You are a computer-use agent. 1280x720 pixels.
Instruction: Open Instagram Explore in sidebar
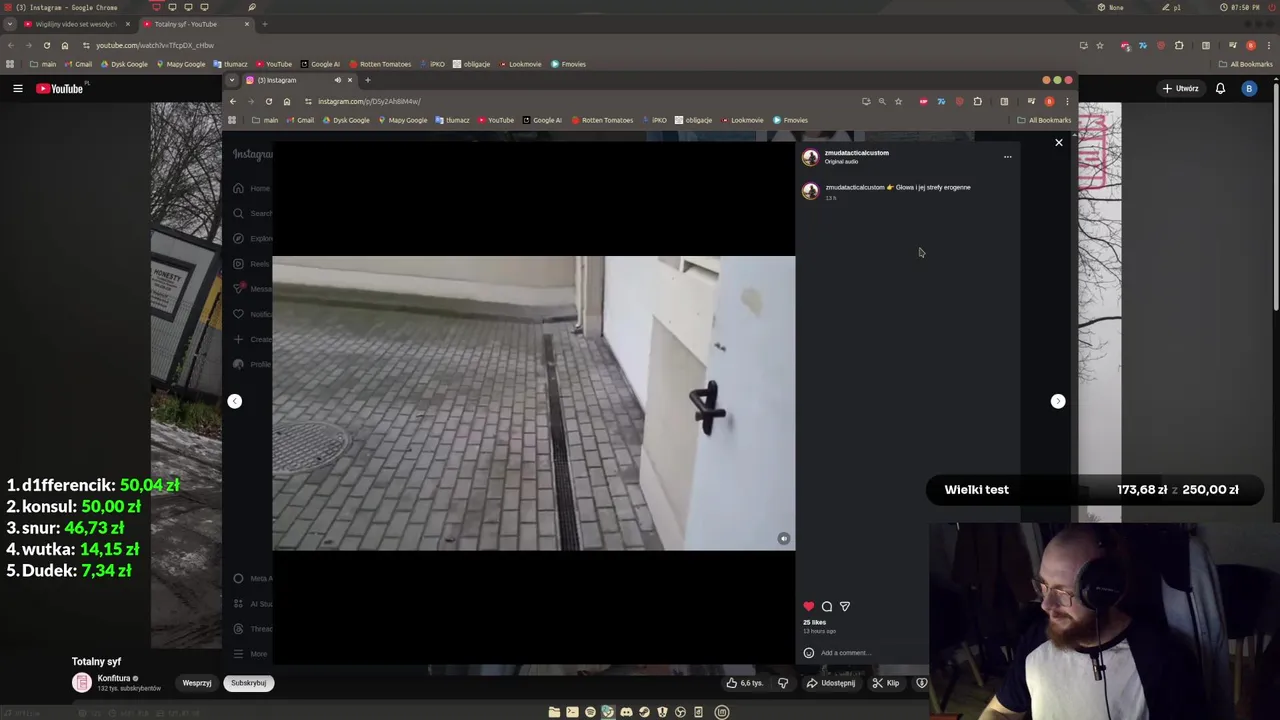(x=250, y=238)
